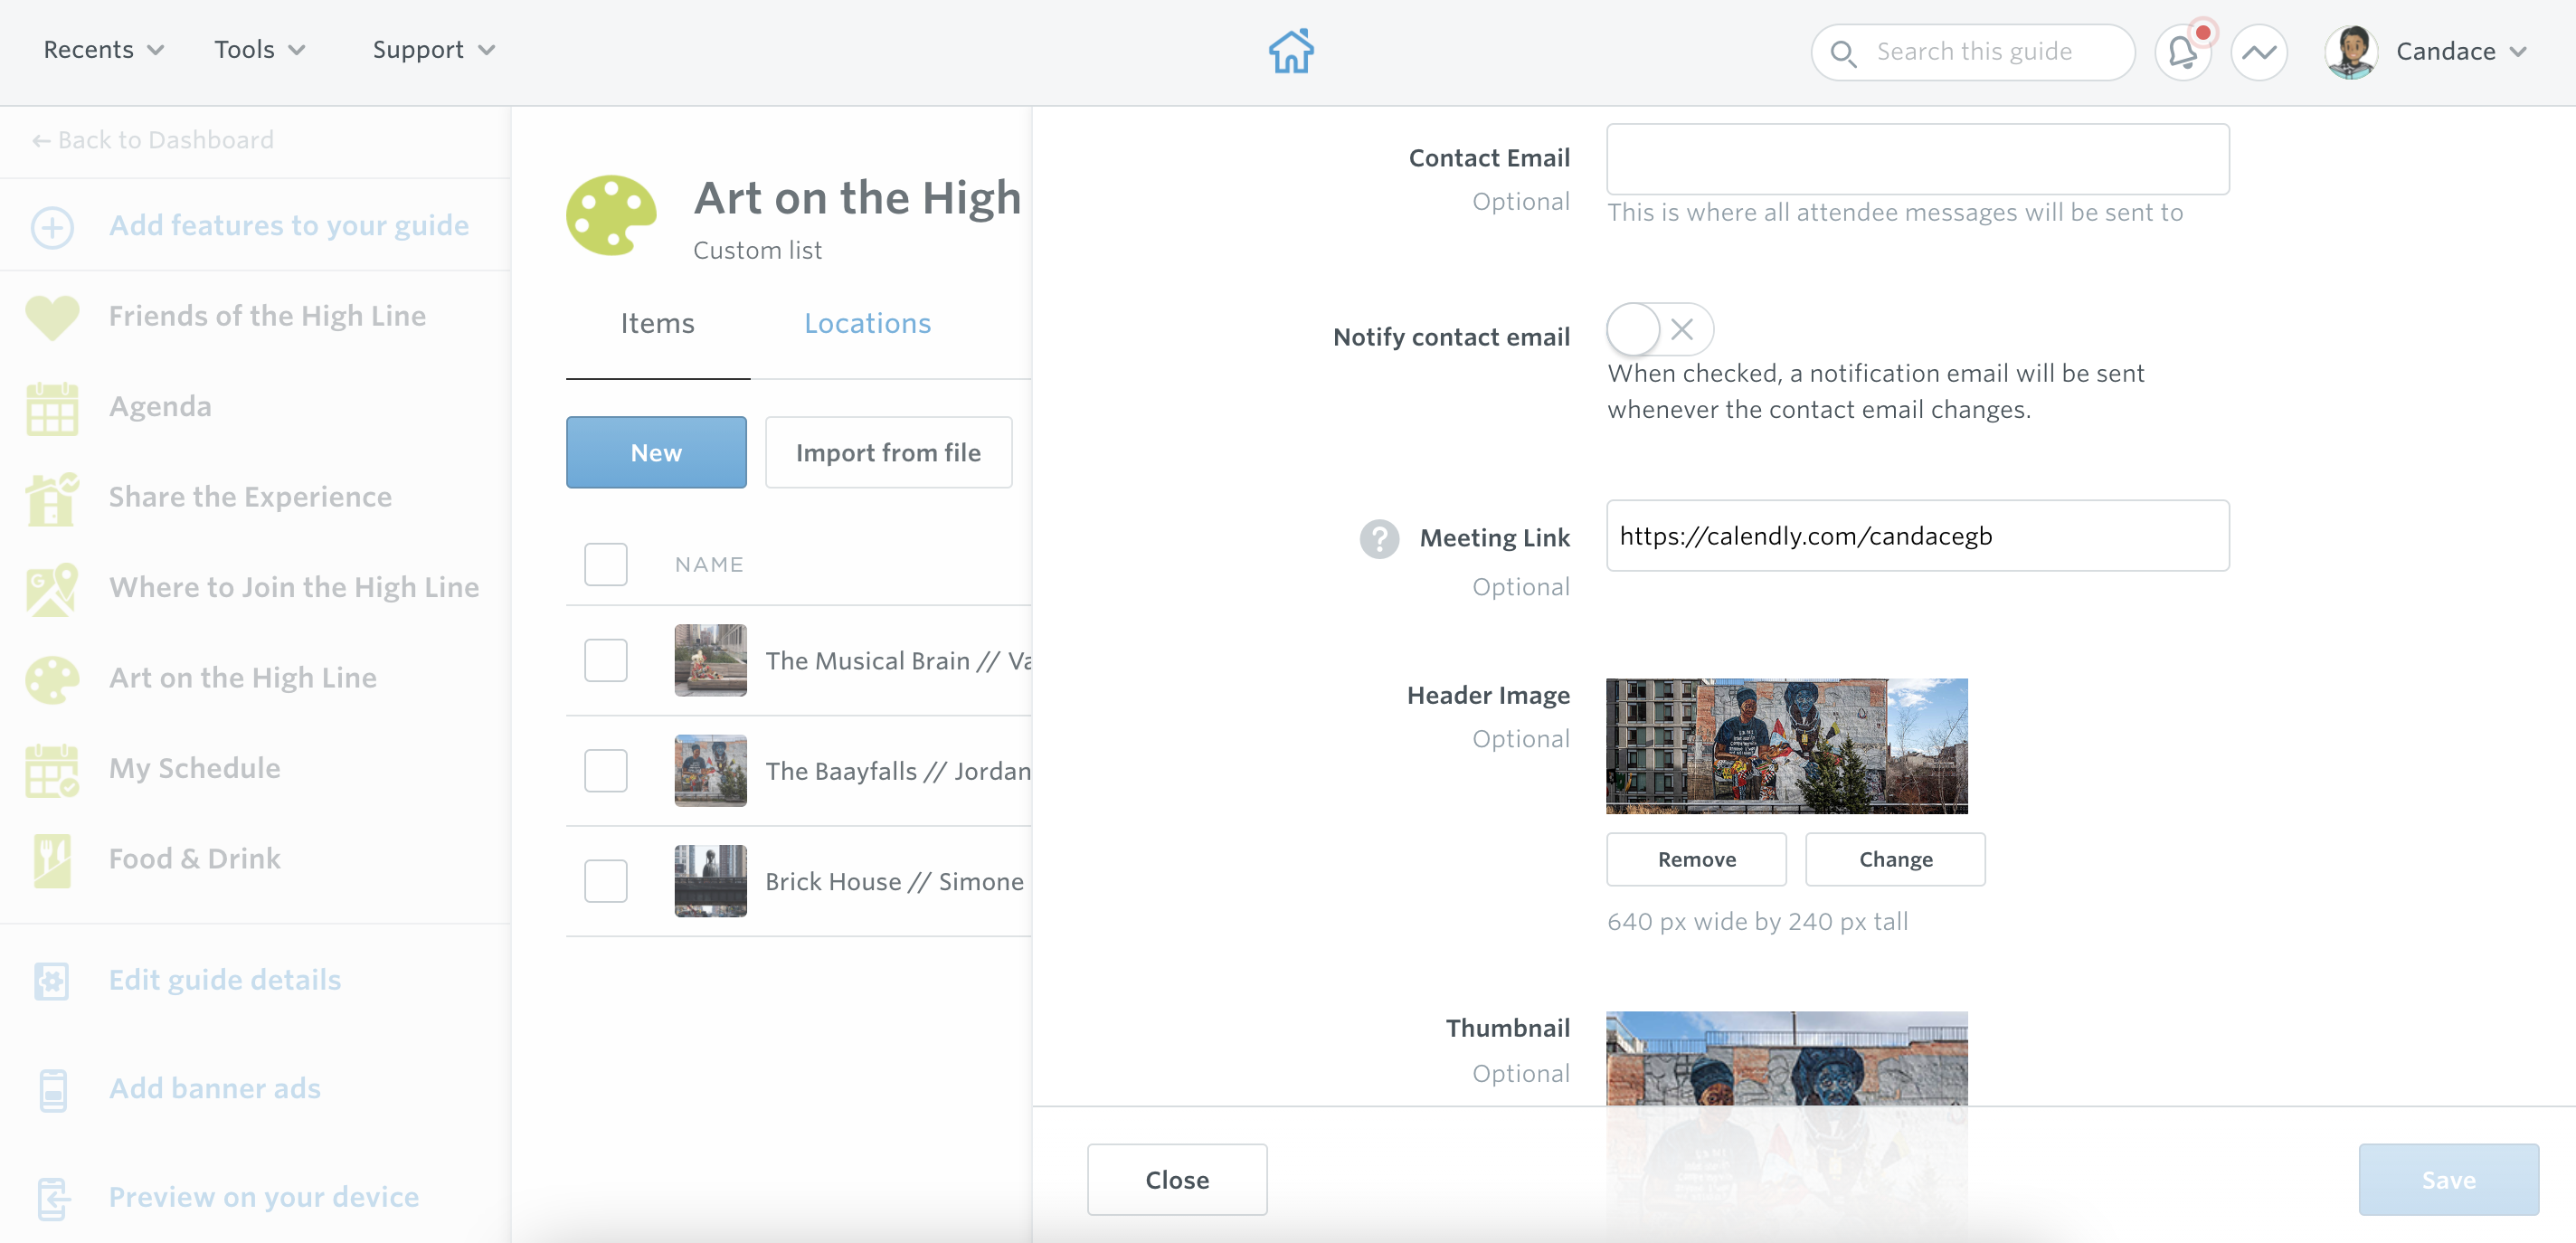Click the home icon in the top bar
The width and height of the screenshot is (2576, 1243).
pyautogui.click(x=1290, y=51)
